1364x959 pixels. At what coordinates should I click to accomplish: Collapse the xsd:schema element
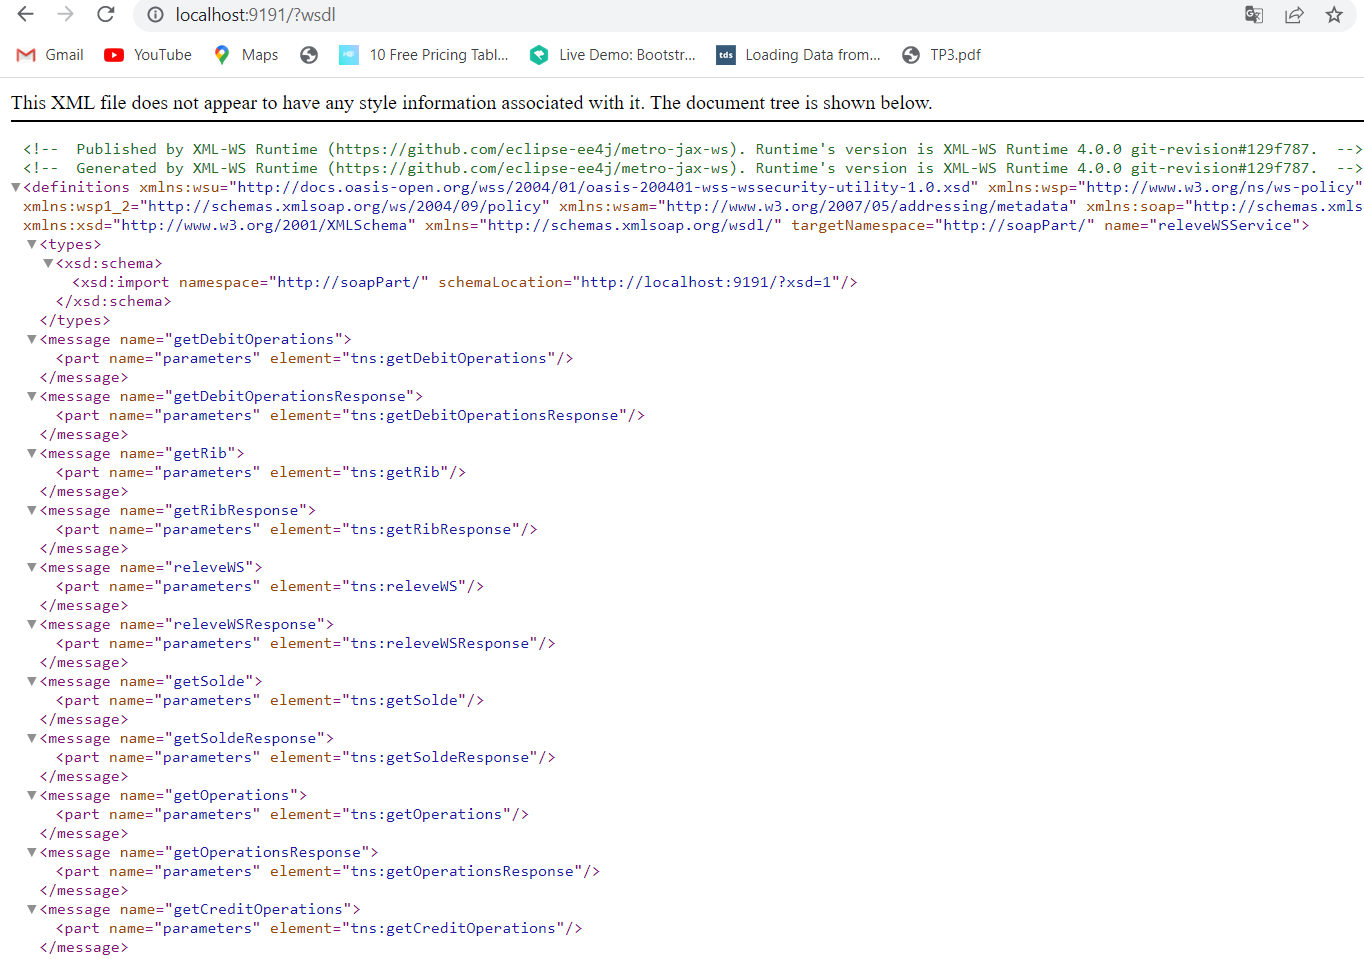pyautogui.click(x=48, y=263)
